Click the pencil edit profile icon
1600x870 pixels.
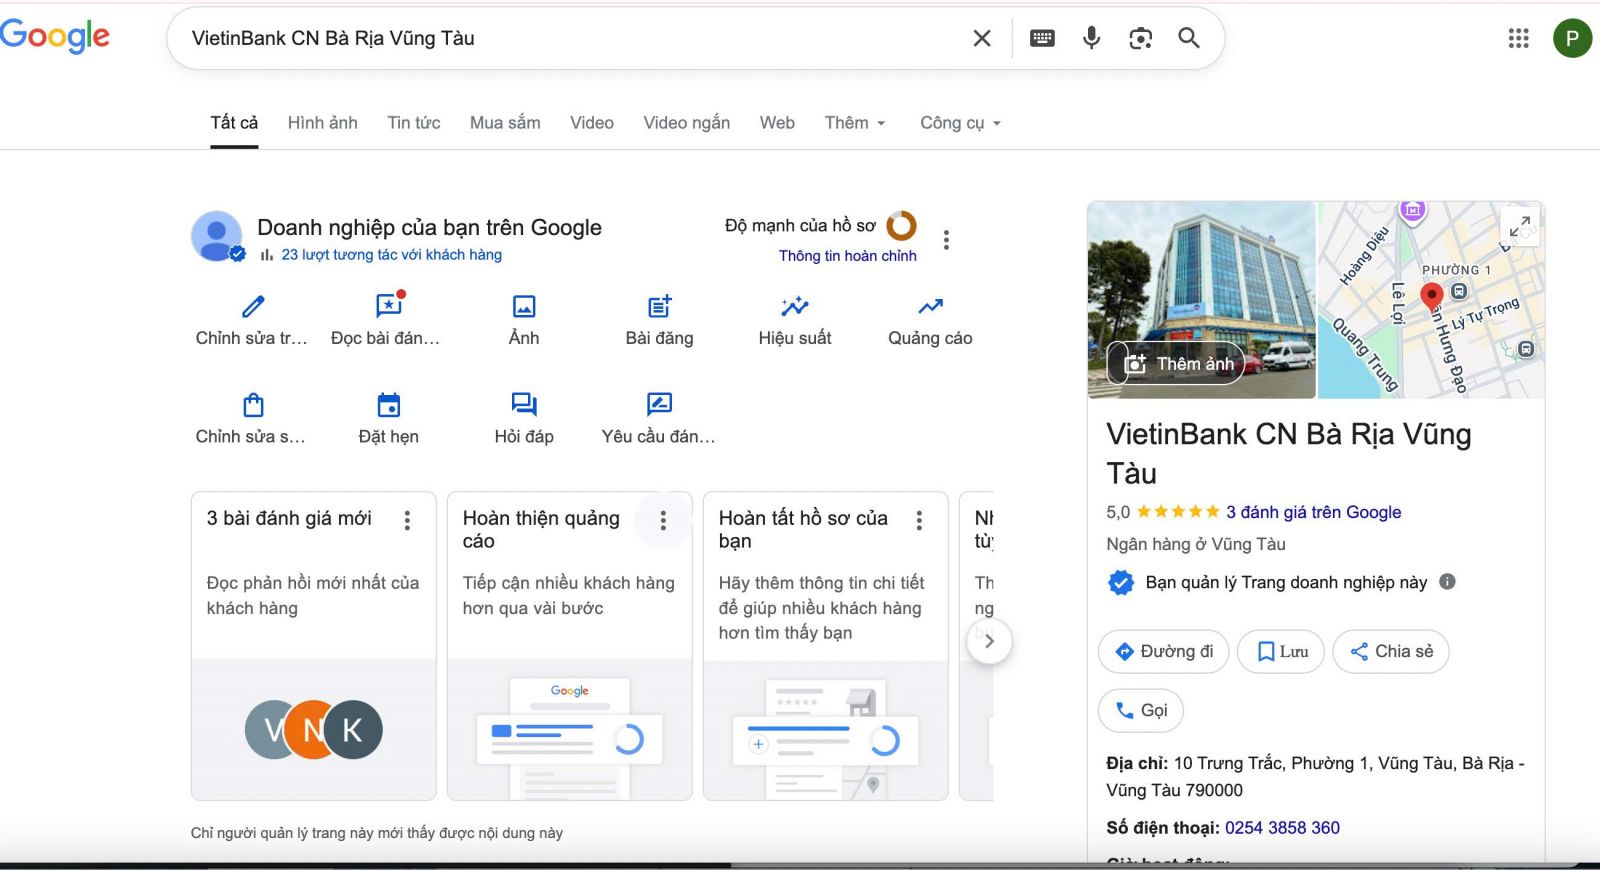pyautogui.click(x=253, y=306)
